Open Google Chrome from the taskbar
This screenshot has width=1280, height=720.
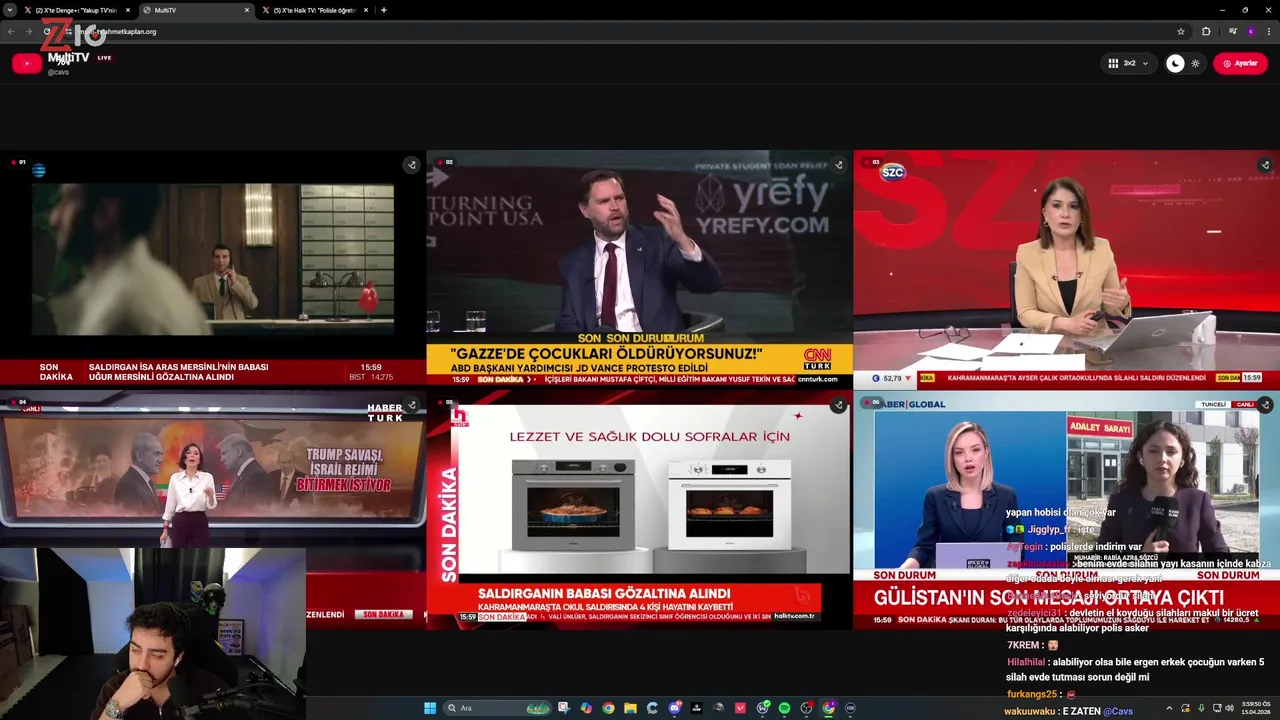point(608,708)
